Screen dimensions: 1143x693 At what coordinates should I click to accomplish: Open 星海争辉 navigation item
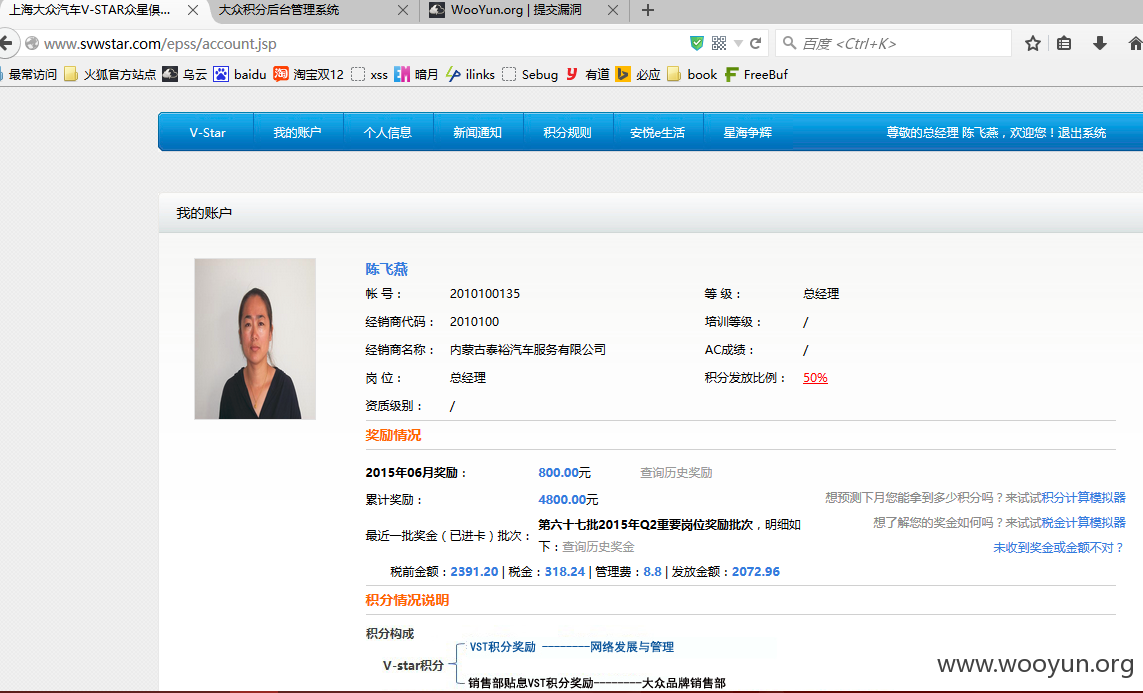pos(747,133)
